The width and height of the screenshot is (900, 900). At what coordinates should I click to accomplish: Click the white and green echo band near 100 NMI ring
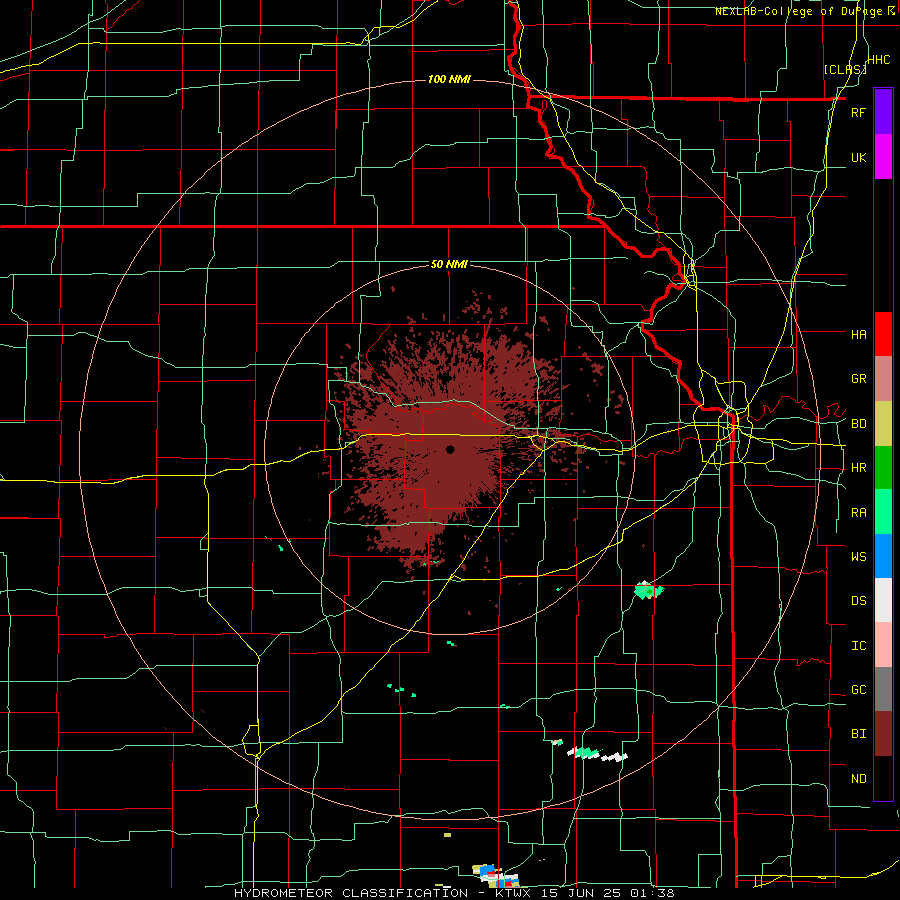click(x=597, y=754)
